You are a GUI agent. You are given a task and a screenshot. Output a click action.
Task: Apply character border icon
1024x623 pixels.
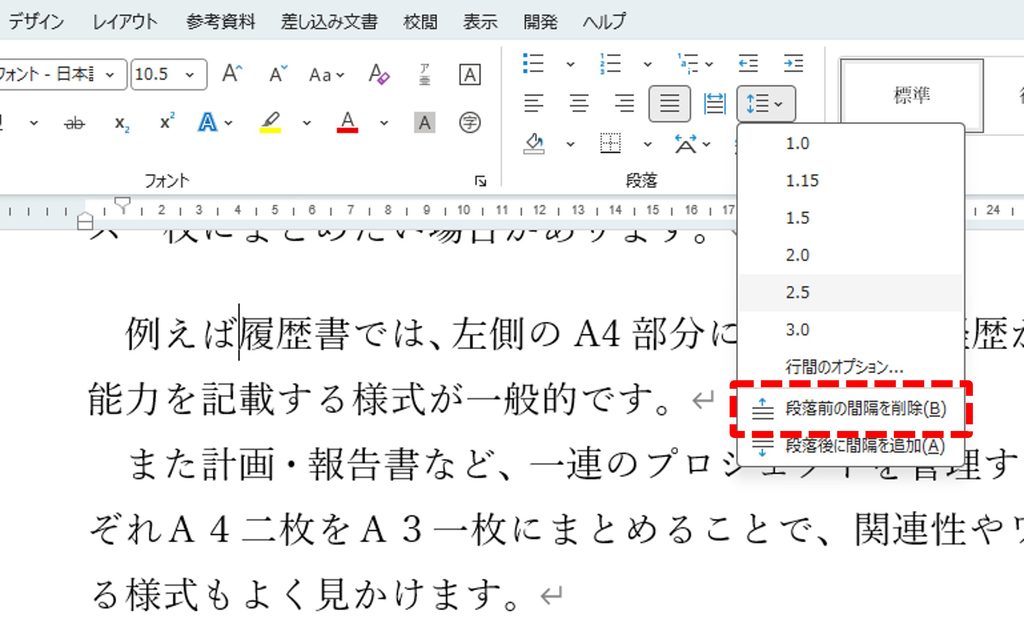pyautogui.click(x=470, y=74)
